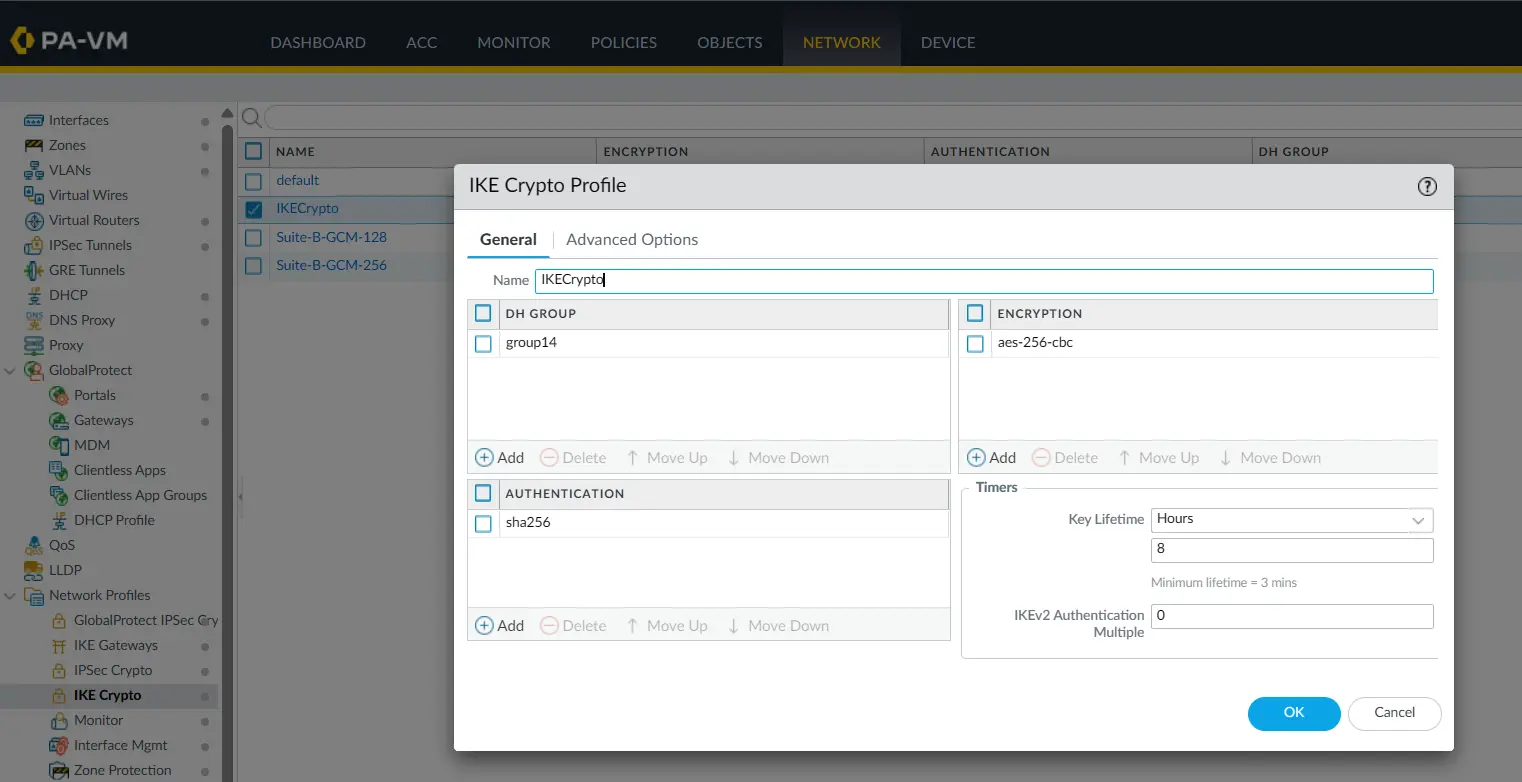Screen dimensions: 1522x782
Task: Click the Name input field
Action: tap(984, 281)
